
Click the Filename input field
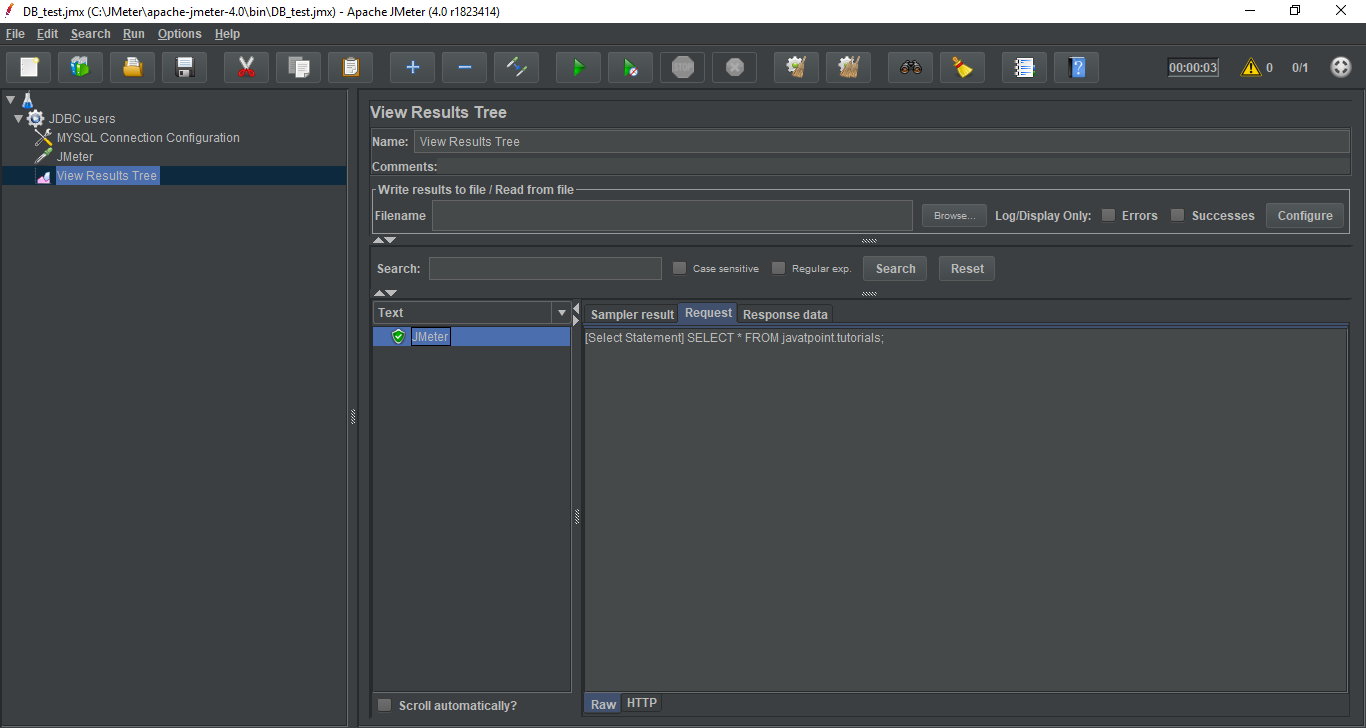pyautogui.click(x=672, y=216)
